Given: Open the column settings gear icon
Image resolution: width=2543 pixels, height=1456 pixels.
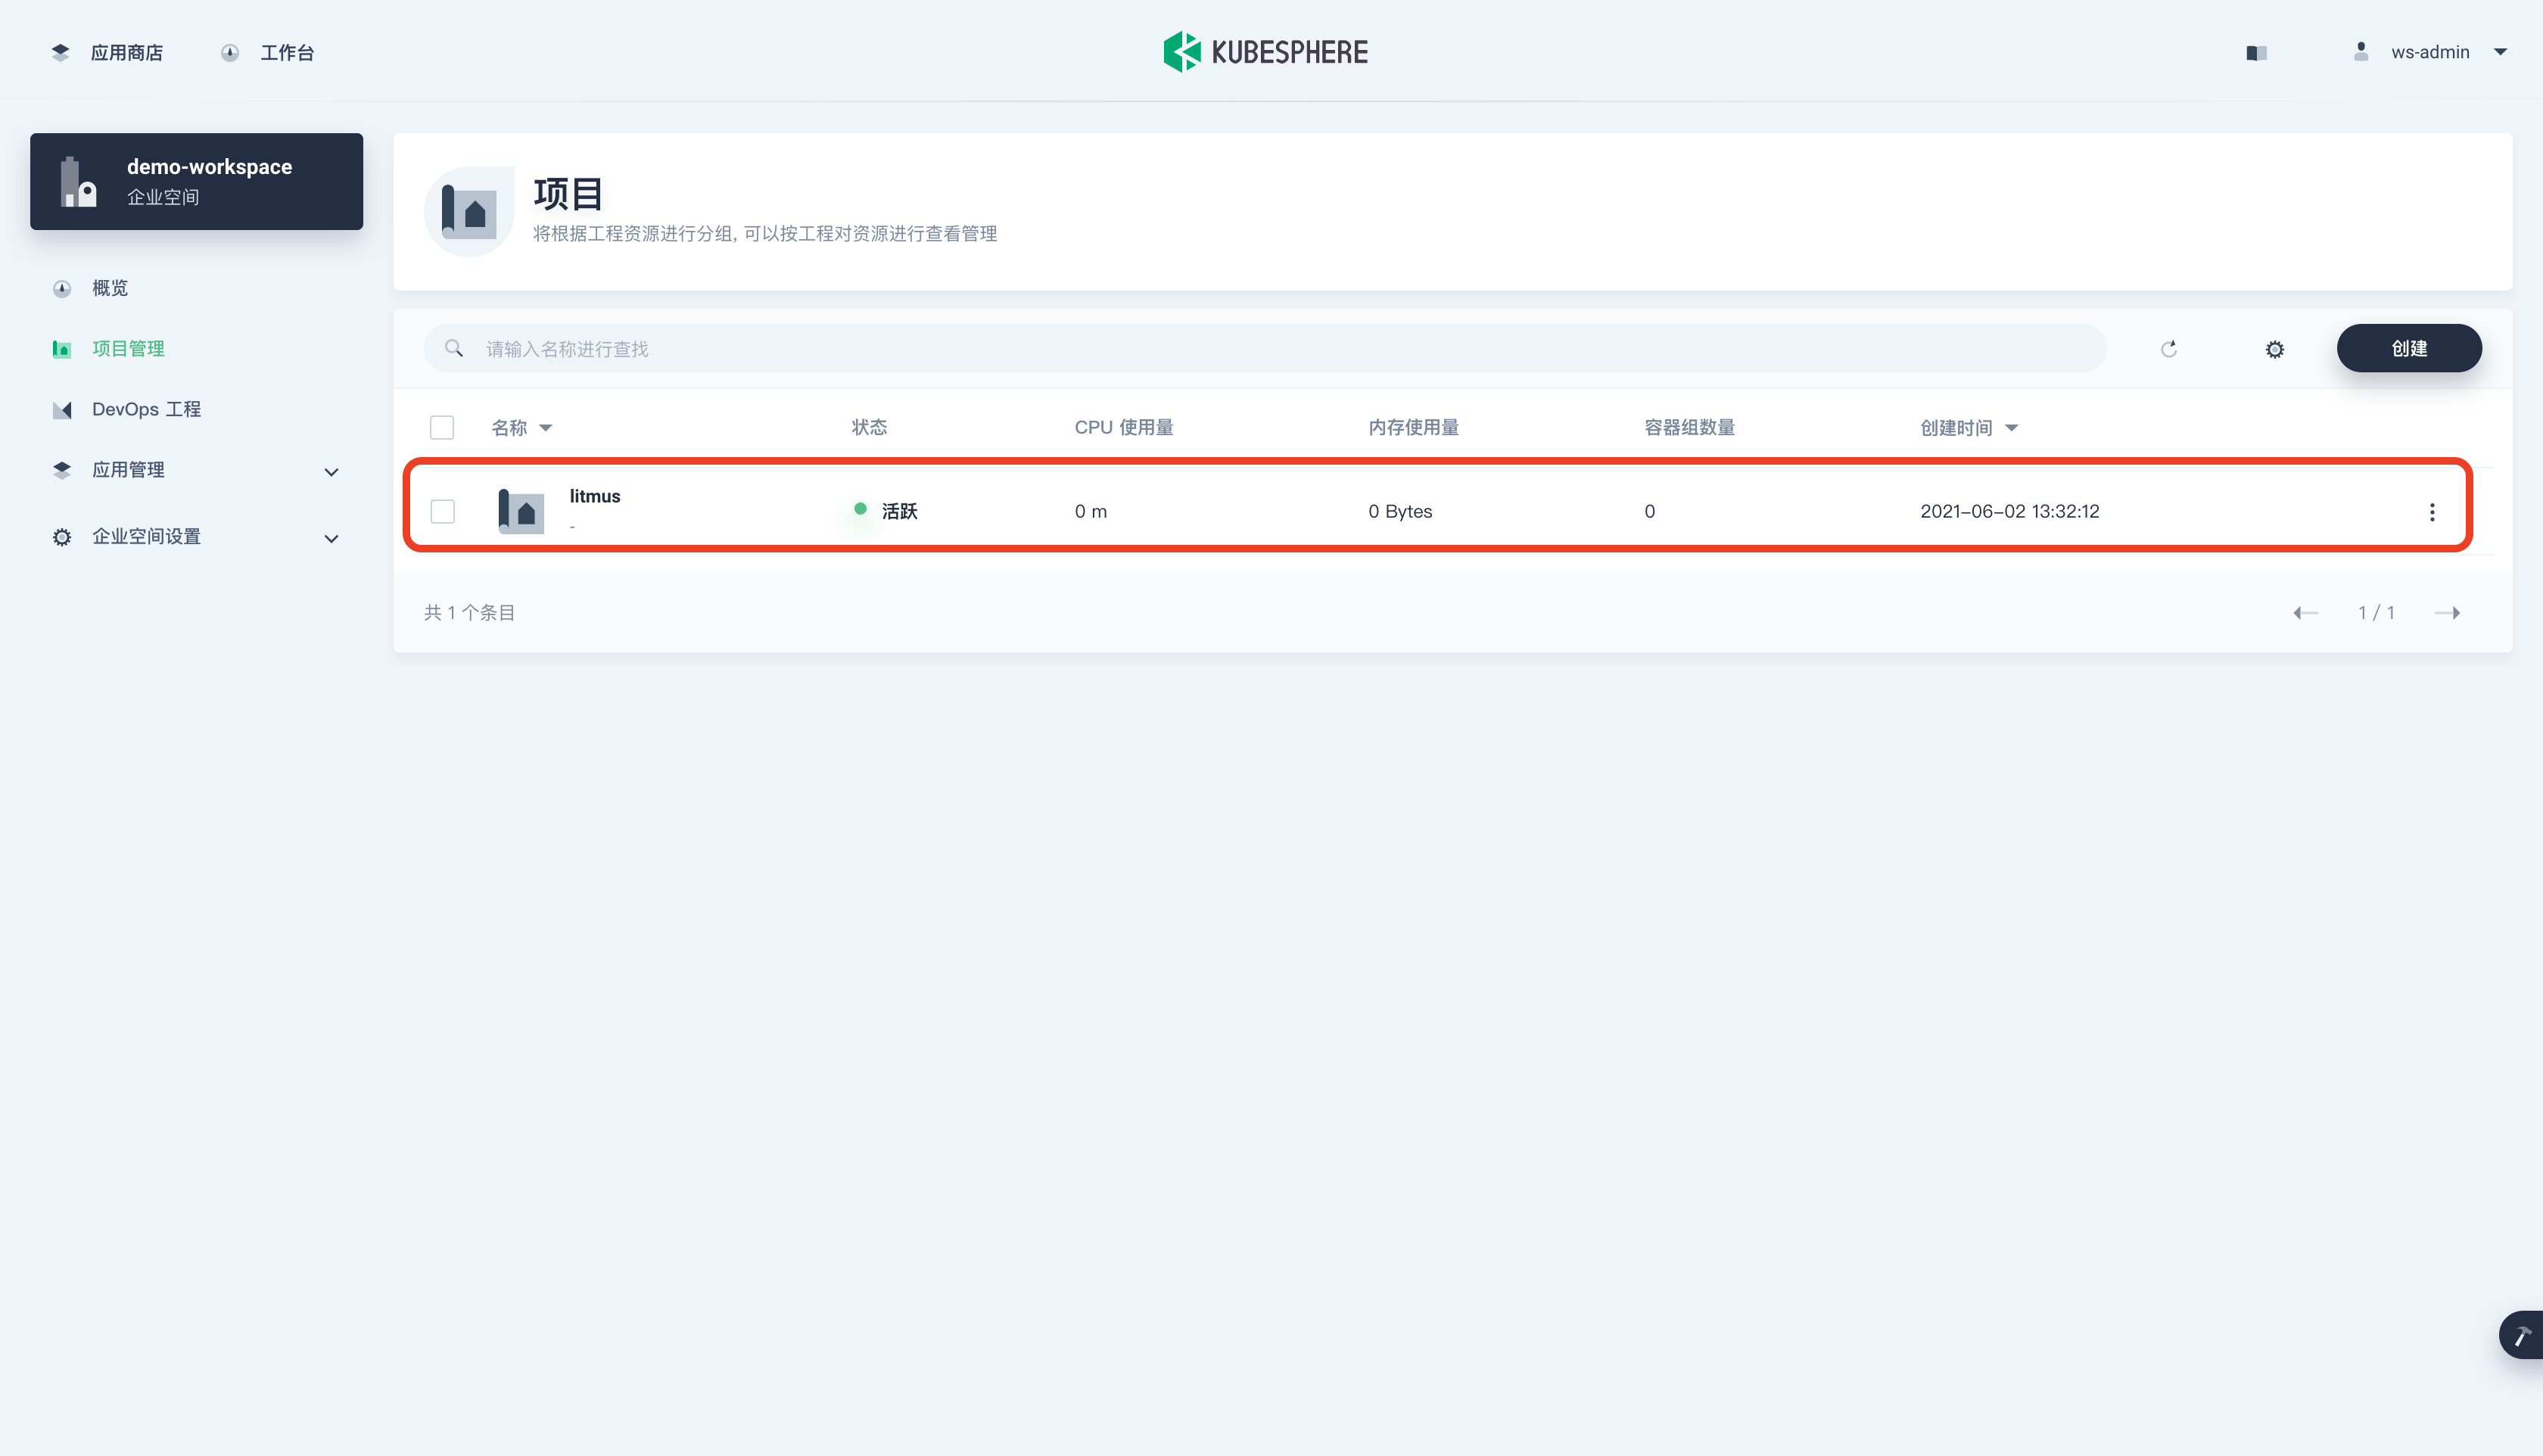Looking at the screenshot, I should [2274, 349].
